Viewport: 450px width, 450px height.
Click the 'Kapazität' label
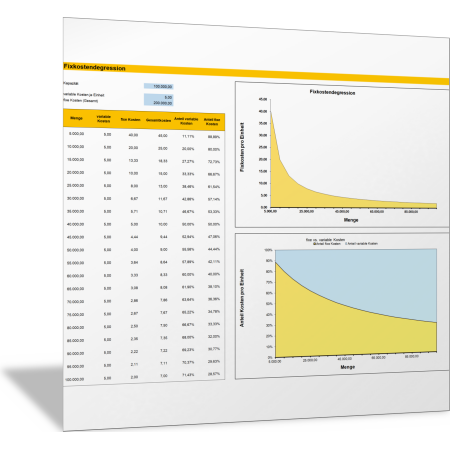[71, 83]
